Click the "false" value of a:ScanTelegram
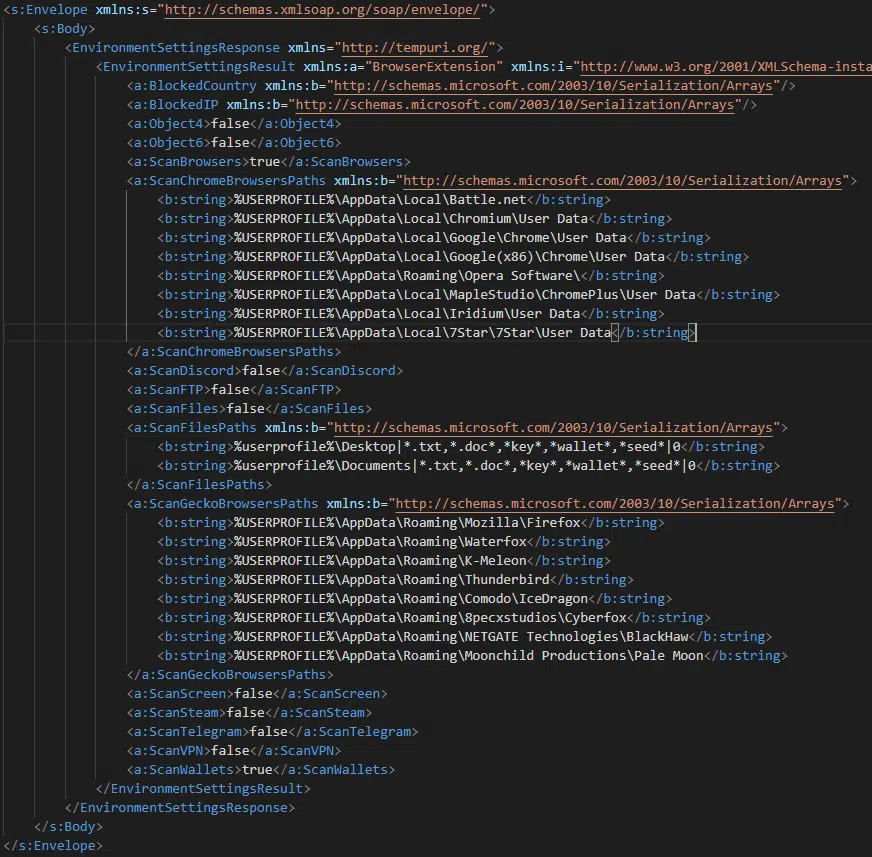Viewport: 872px width, 857px height. [269, 732]
